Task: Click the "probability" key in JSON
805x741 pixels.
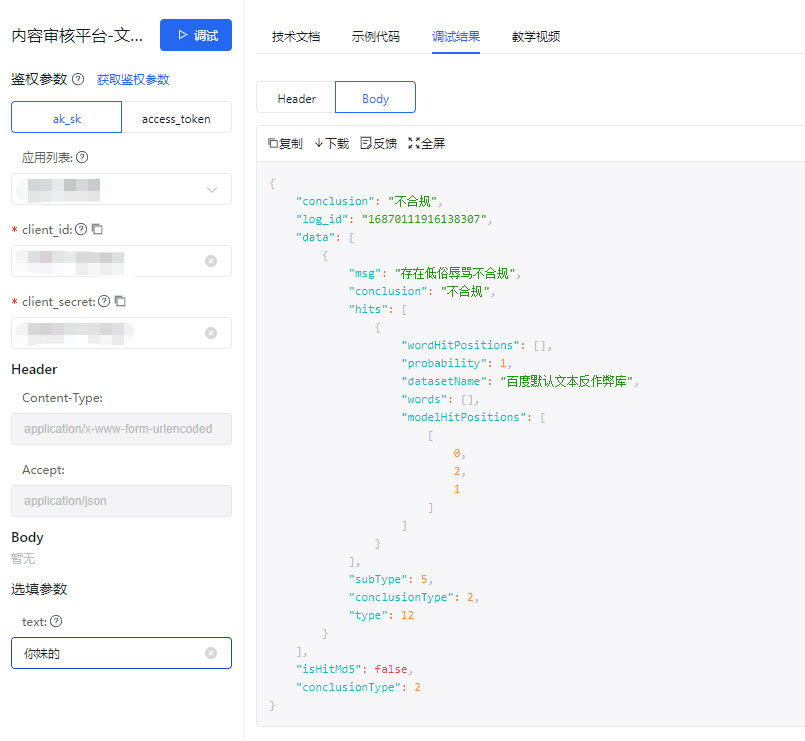Action: pyautogui.click(x=444, y=363)
